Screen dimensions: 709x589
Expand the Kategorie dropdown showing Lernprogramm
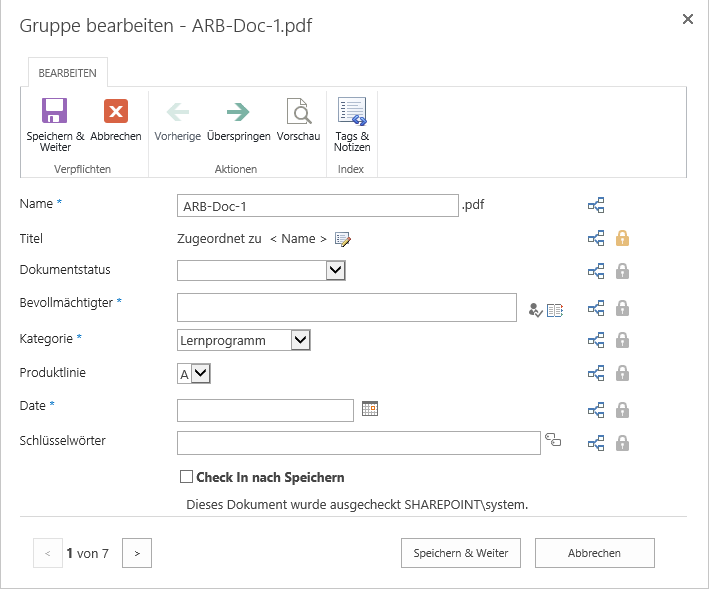301,340
